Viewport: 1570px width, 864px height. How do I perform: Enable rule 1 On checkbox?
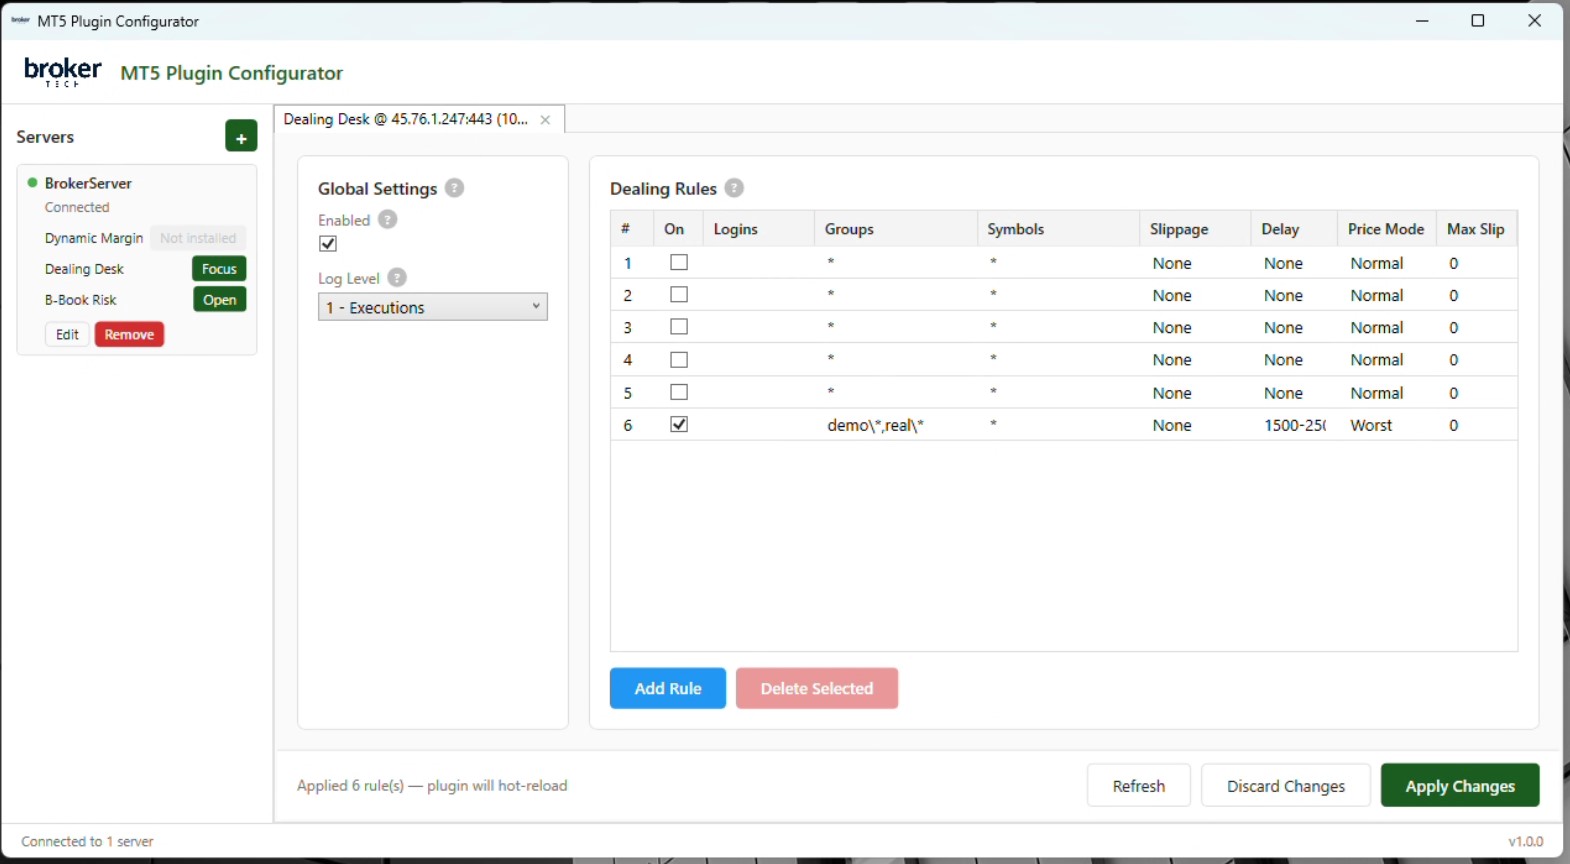point(679,263)
